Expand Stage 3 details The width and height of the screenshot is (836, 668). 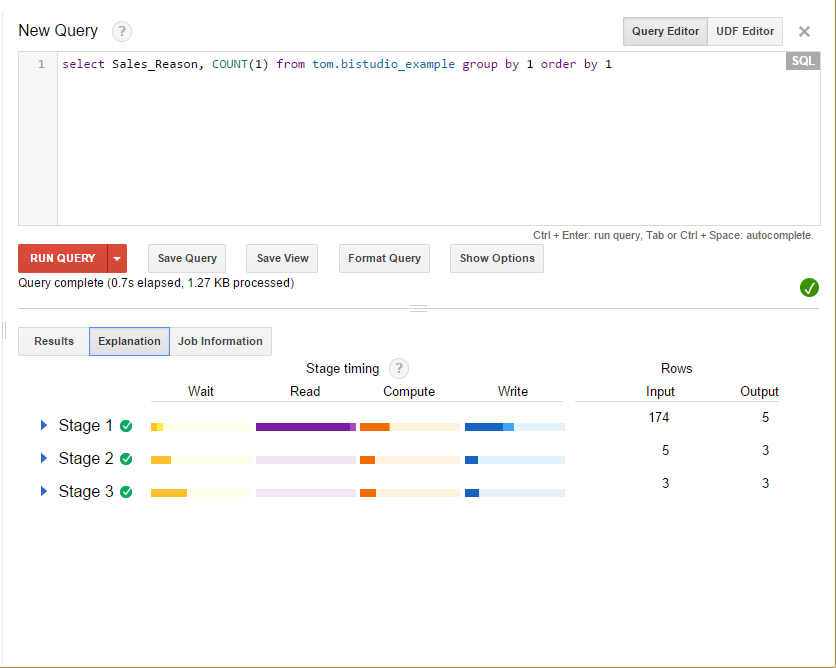click(44, 491)
